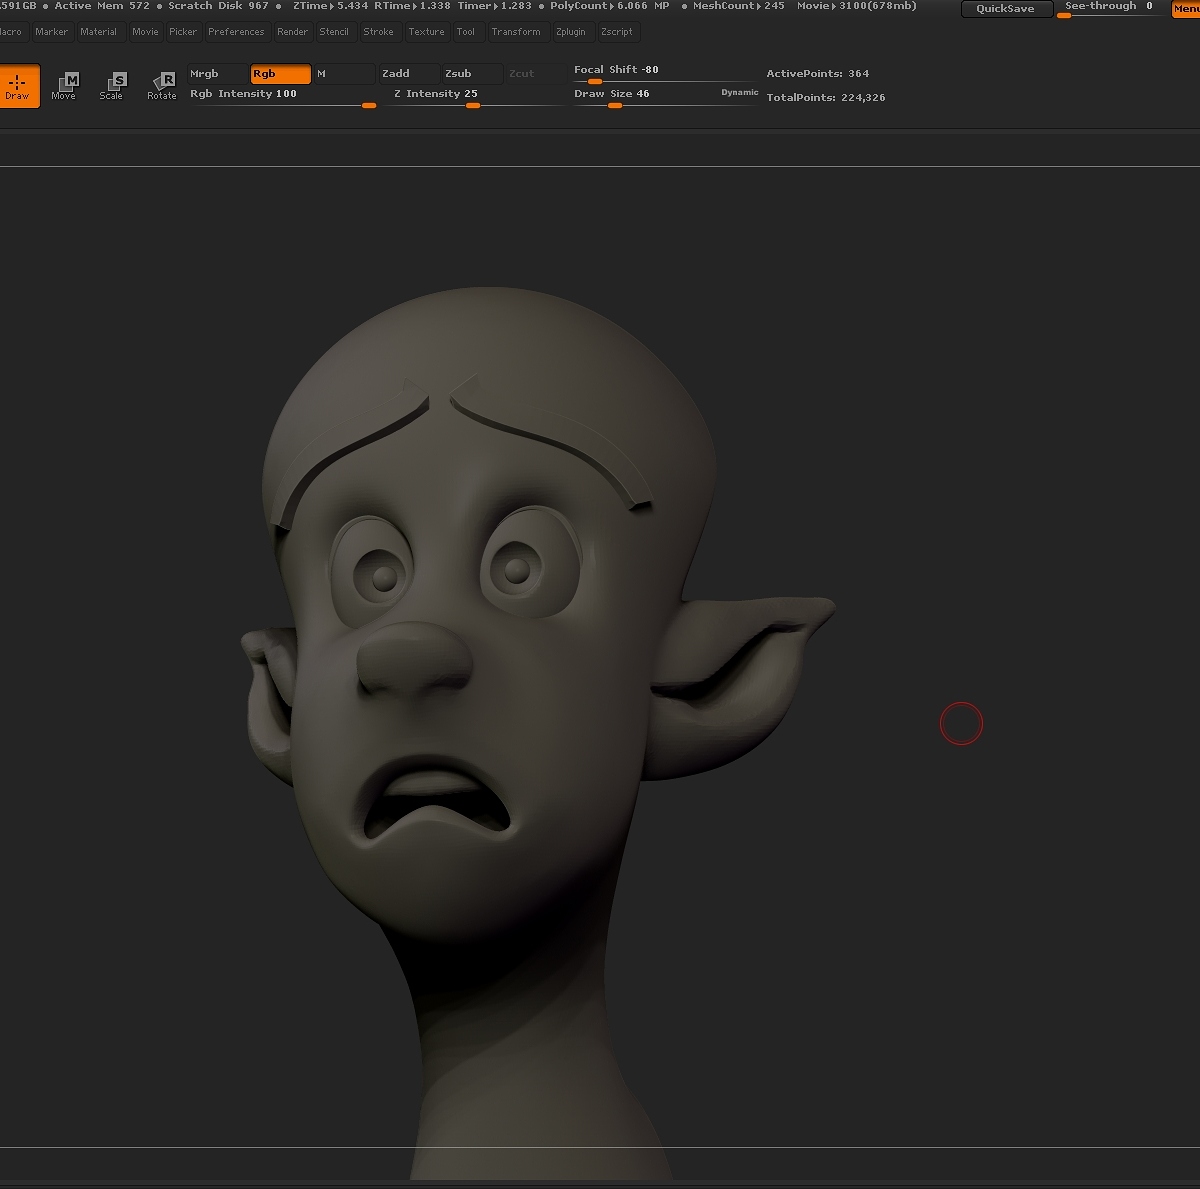Click the QuickSave button

pyautogui.click(x=1006, y=9)
